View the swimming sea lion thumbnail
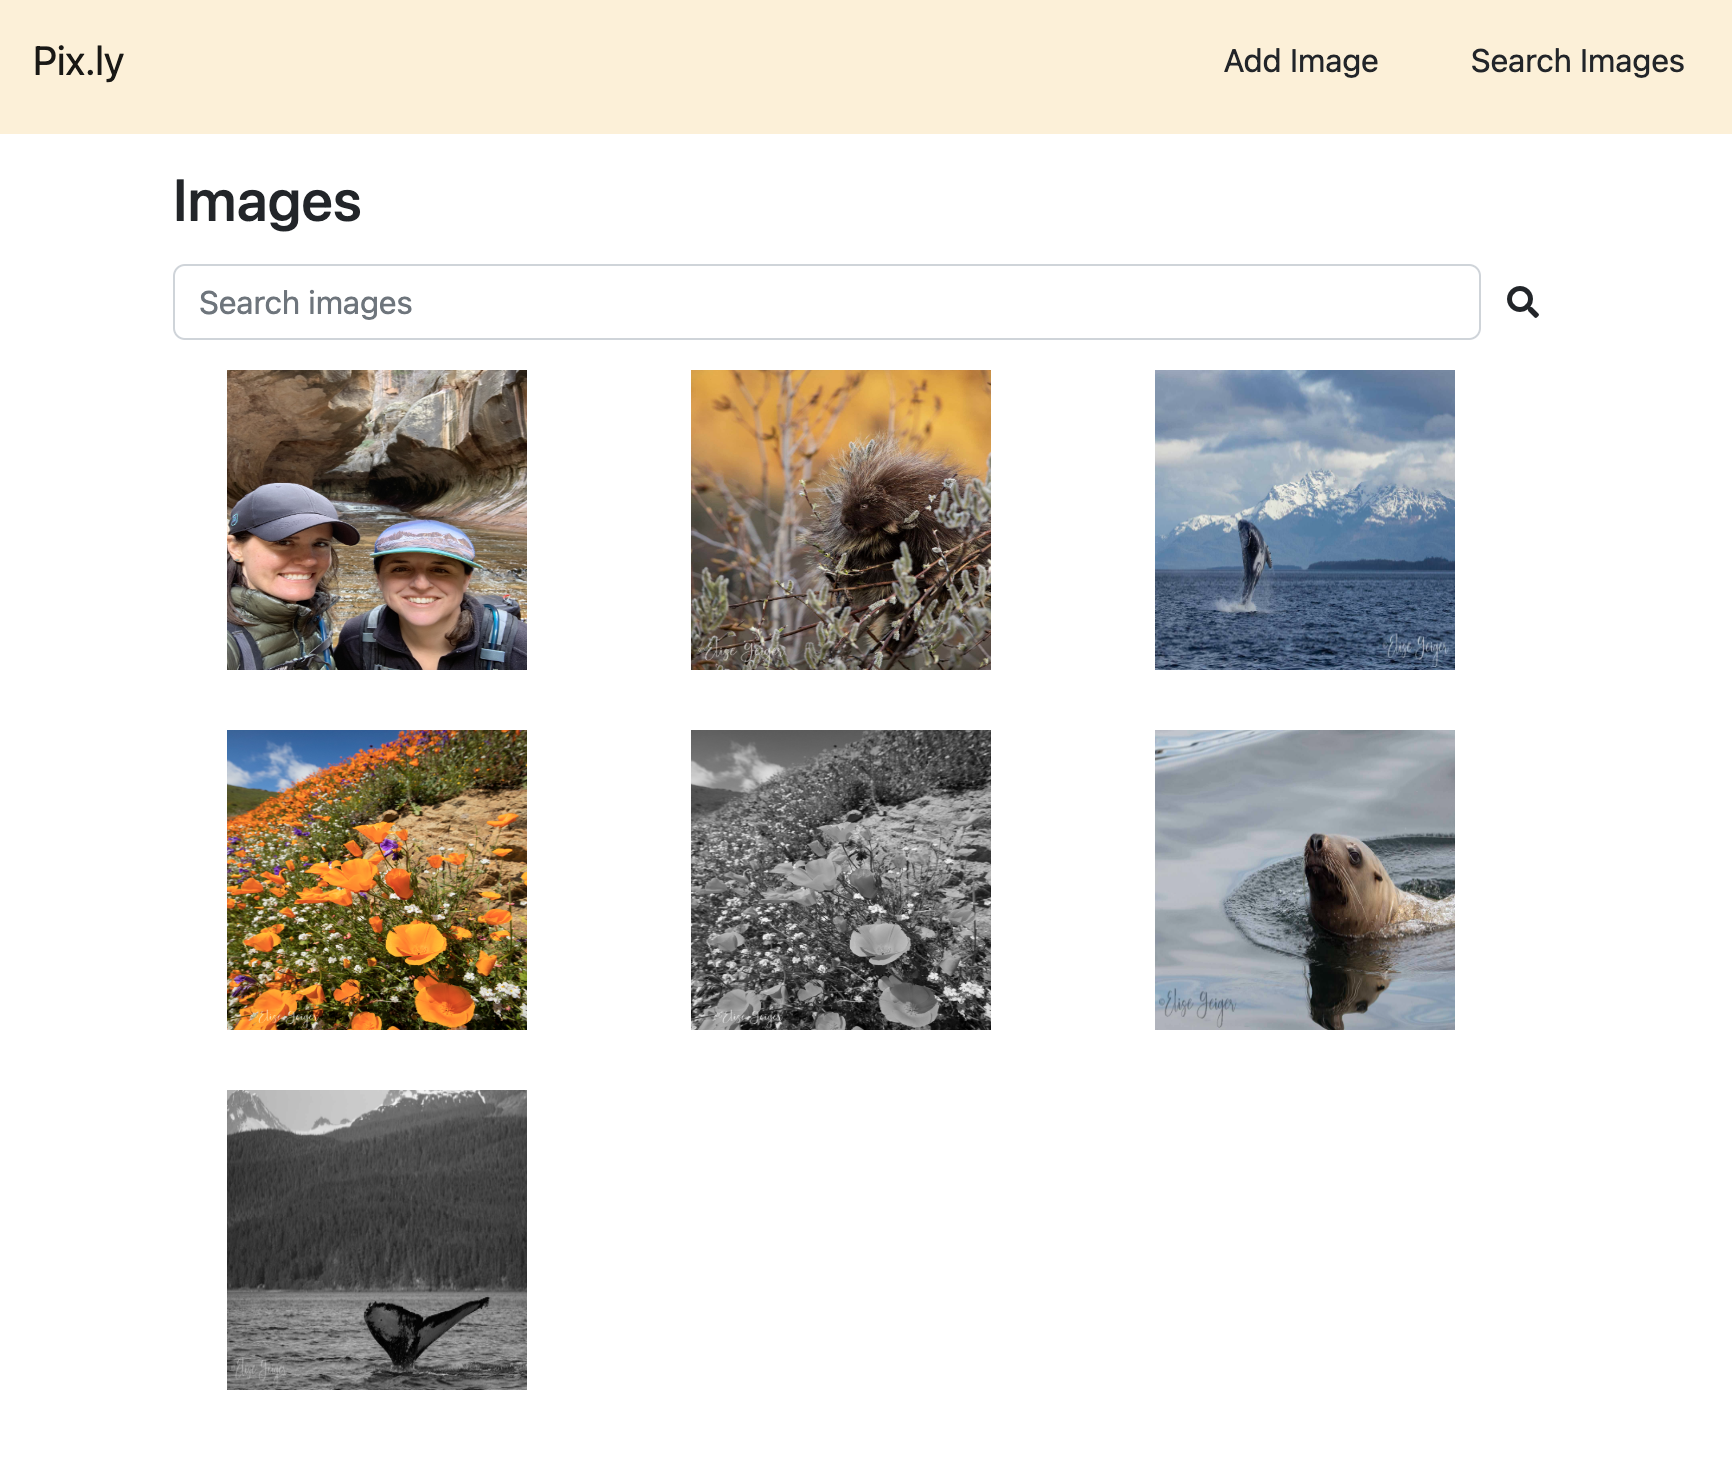This screenshot has width=1732, height=1459. [x=1304, y=880]
